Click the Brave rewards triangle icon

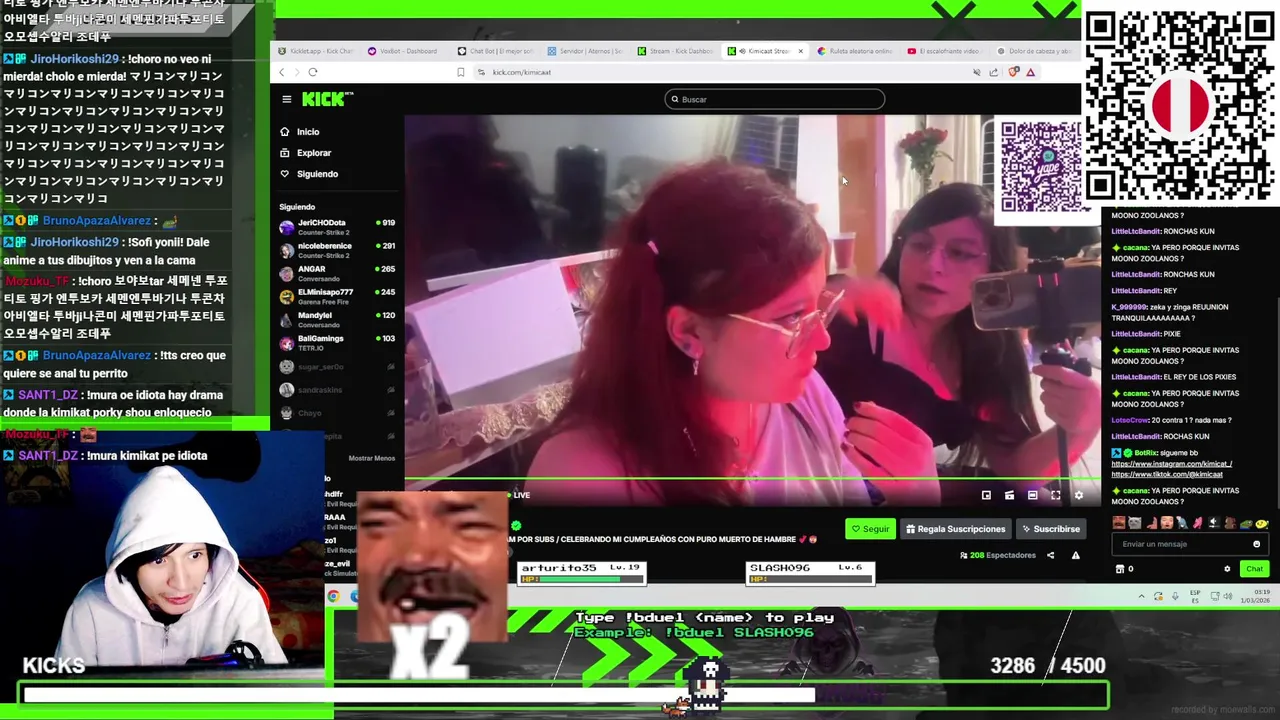click(1030, 72)
